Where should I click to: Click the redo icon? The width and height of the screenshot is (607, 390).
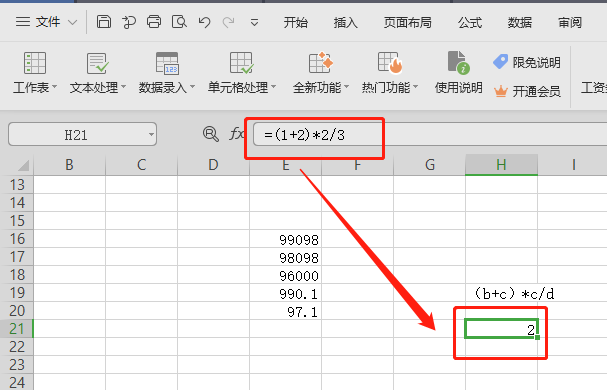click(228, 22)
